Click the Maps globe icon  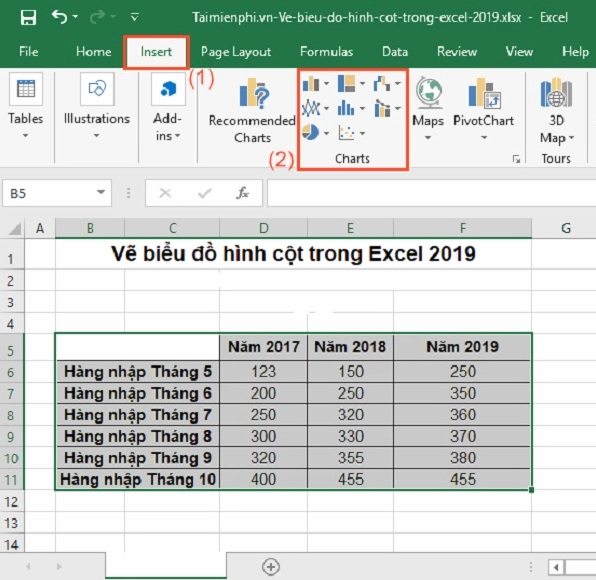(x=429, y=92)
